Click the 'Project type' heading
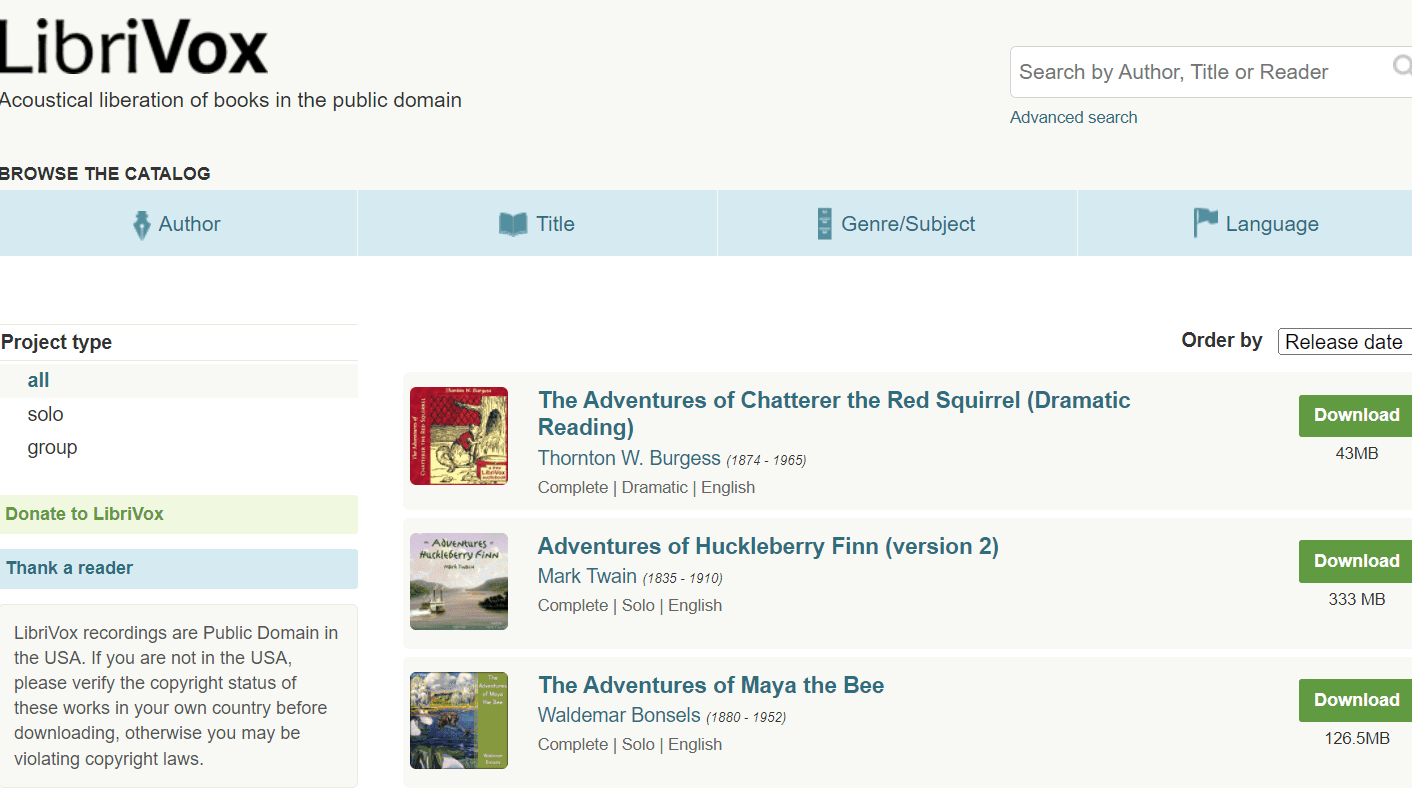The height and width of the screenshot is (794, 1412). (x=56, y=342)
